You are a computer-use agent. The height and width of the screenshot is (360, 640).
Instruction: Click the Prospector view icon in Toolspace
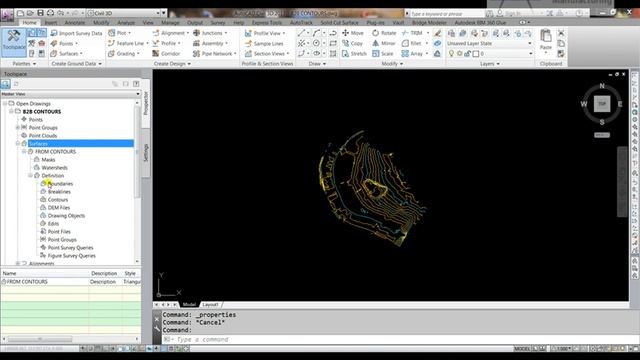click(6, 84)
